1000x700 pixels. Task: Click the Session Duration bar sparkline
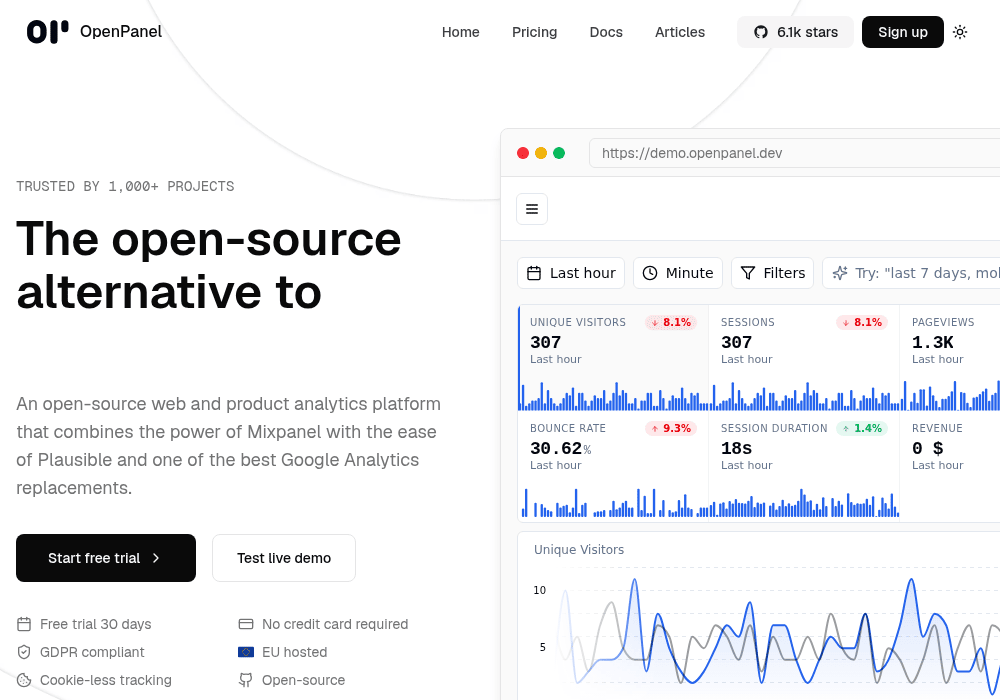[x=805, y=503]
